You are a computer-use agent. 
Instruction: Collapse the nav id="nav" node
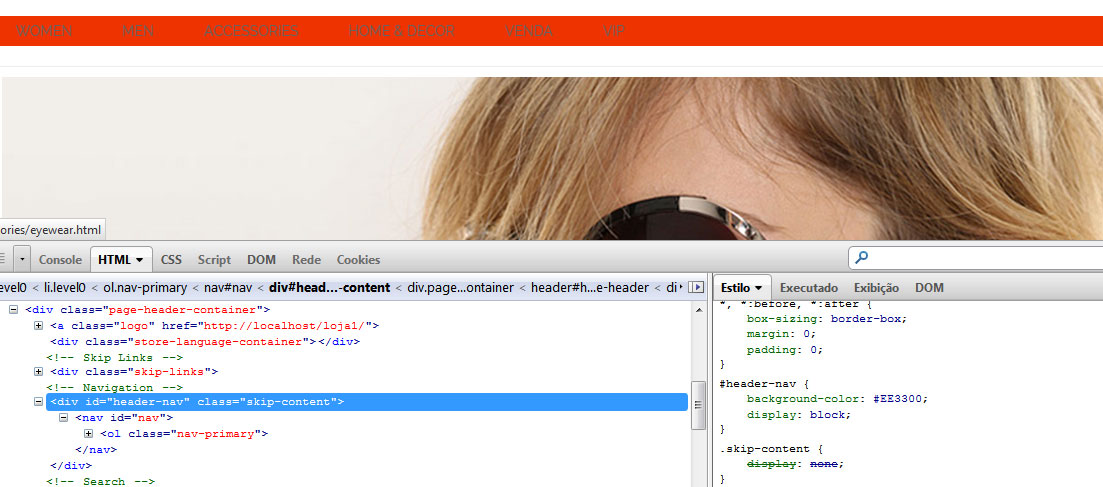coord(64,418)
